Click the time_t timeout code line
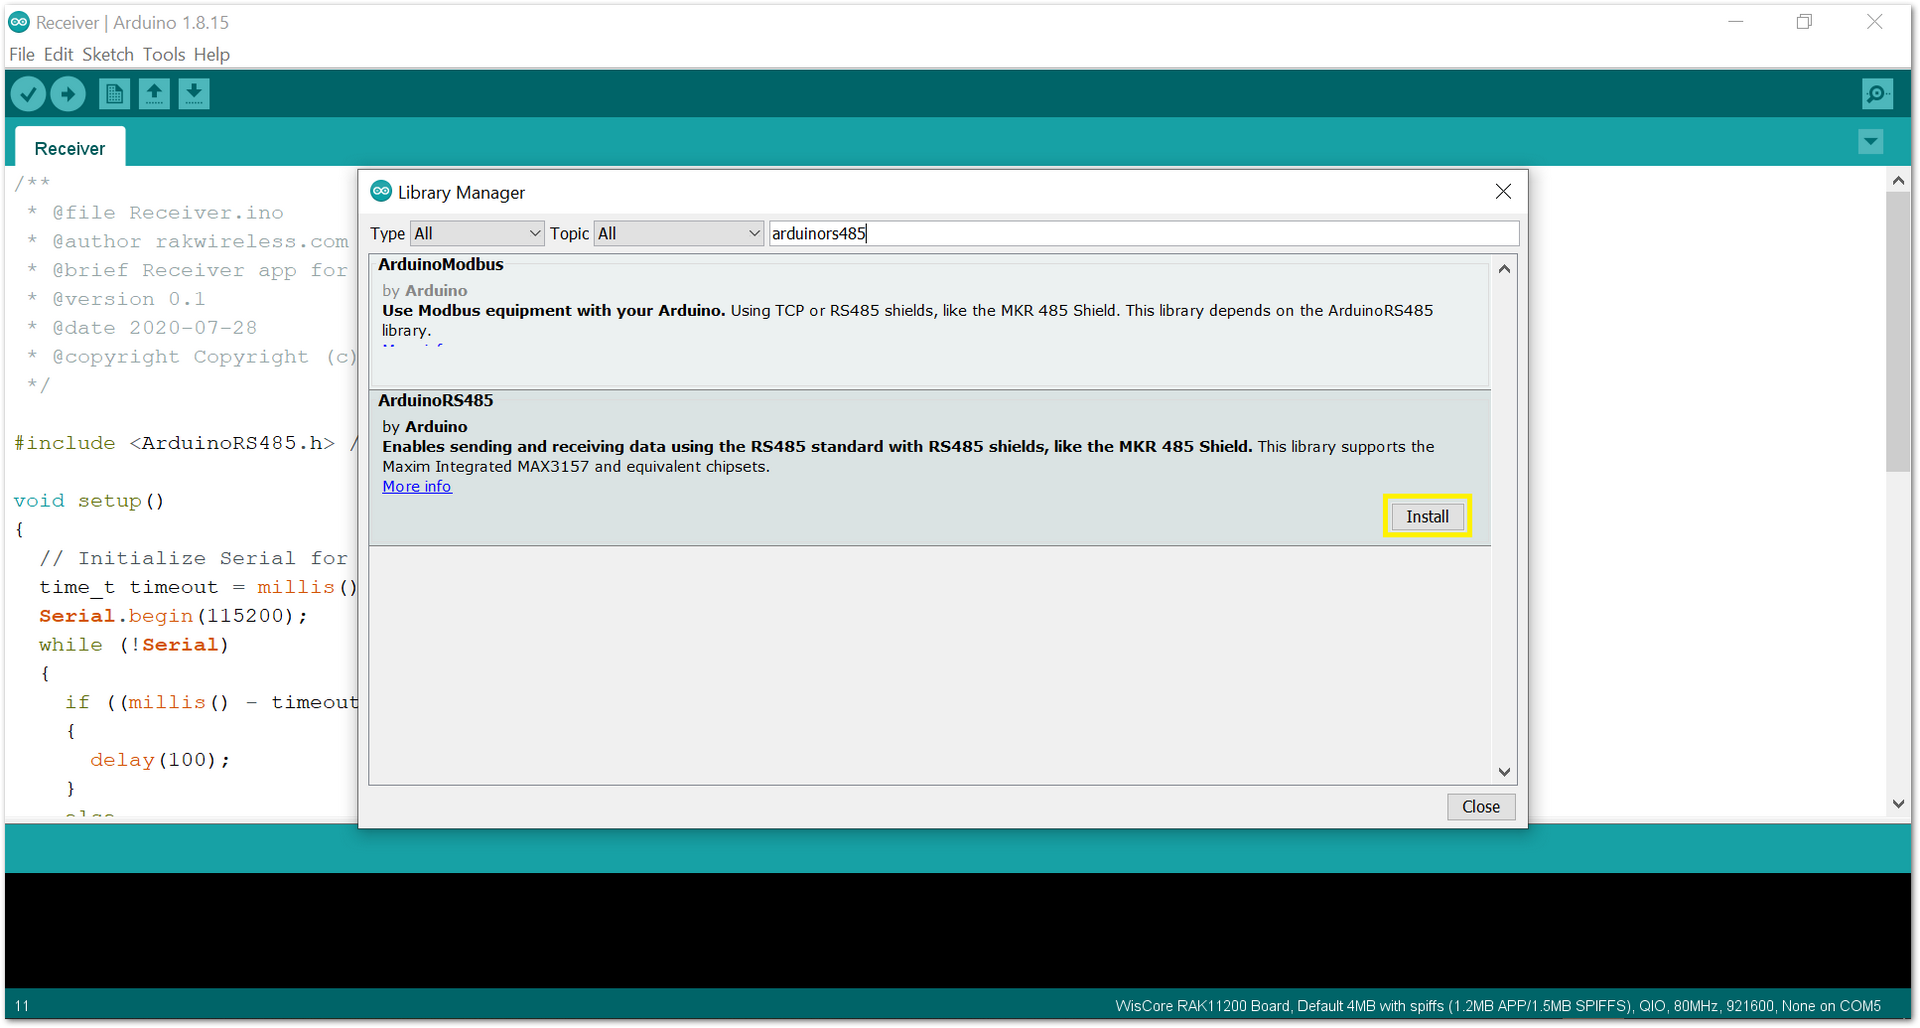The width and height of the screenshot is (1920, 1028). coord(198,587)
